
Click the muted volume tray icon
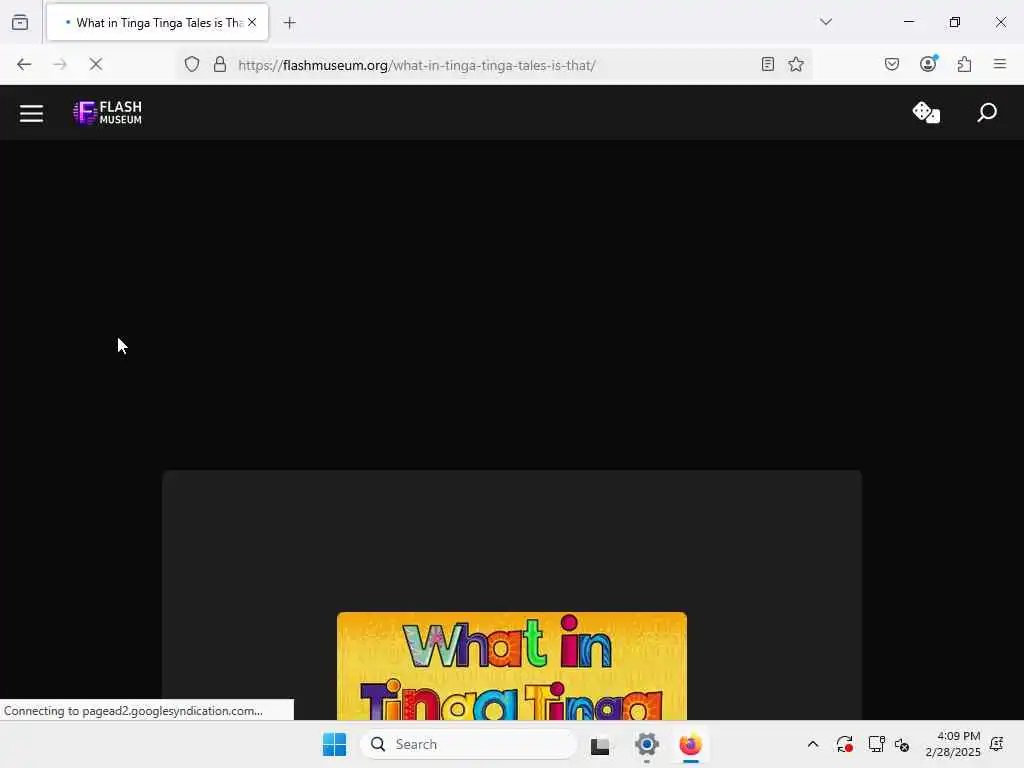pos(902,744)
